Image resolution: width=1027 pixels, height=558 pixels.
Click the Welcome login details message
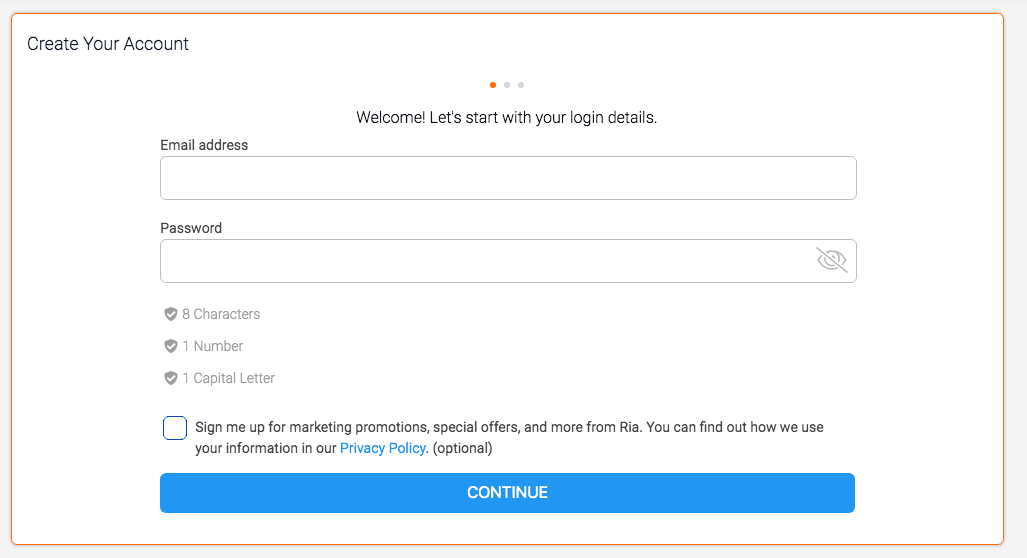506,117
